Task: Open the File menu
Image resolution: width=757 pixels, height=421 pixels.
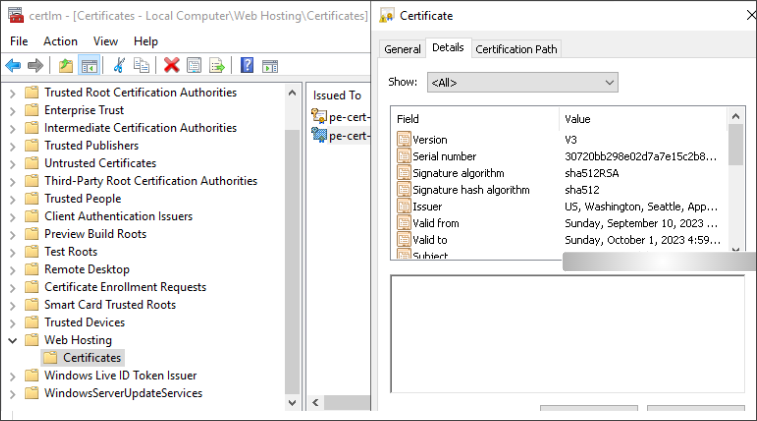Action: click(x=19, y=41)
